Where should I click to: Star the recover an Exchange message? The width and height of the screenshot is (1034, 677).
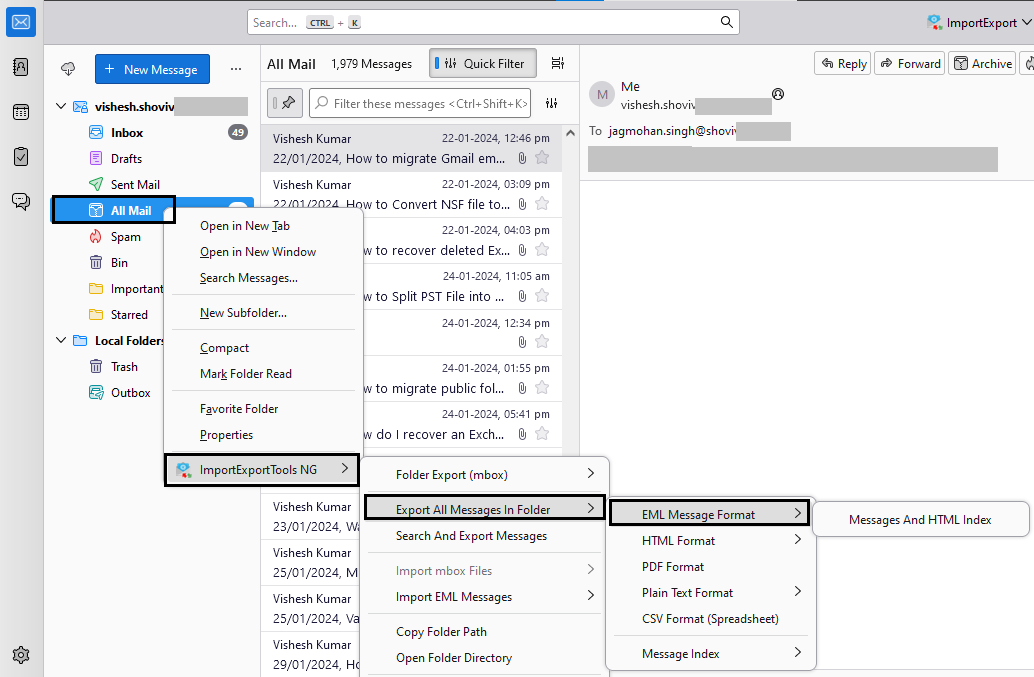click(x=542, y=434)
